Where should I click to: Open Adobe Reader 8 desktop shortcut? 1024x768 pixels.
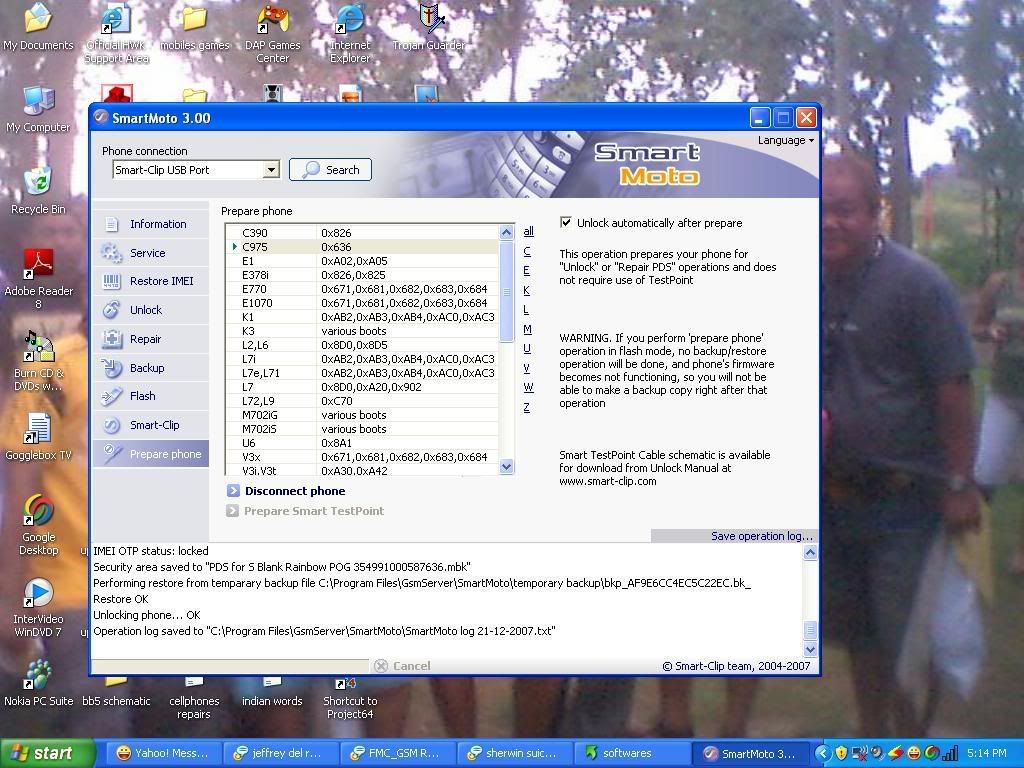click(38, 280)
